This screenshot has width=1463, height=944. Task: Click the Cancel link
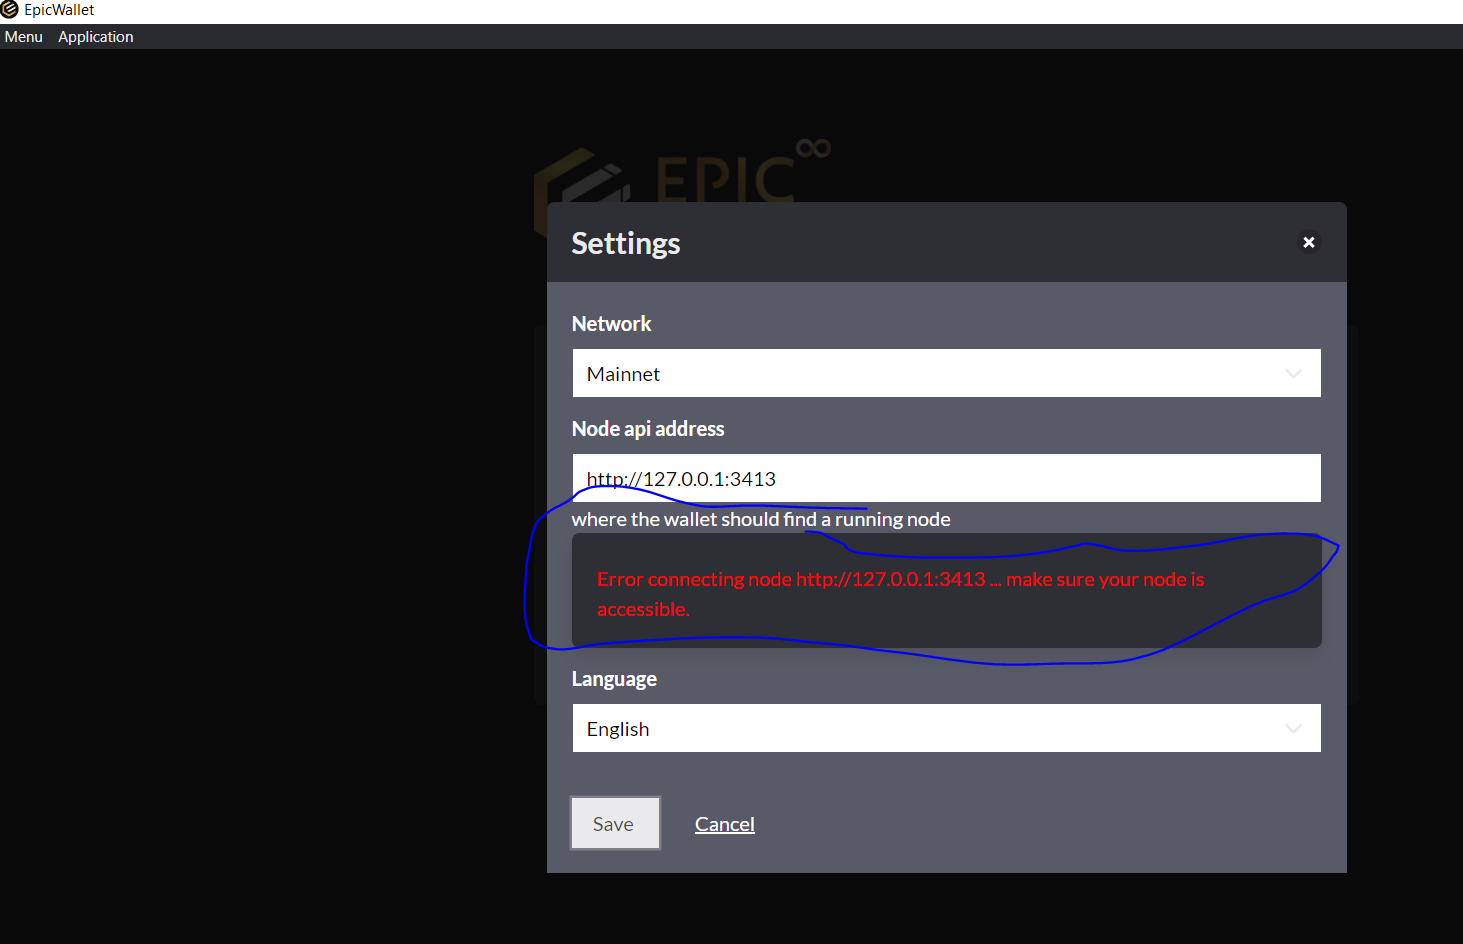[724, 823]
